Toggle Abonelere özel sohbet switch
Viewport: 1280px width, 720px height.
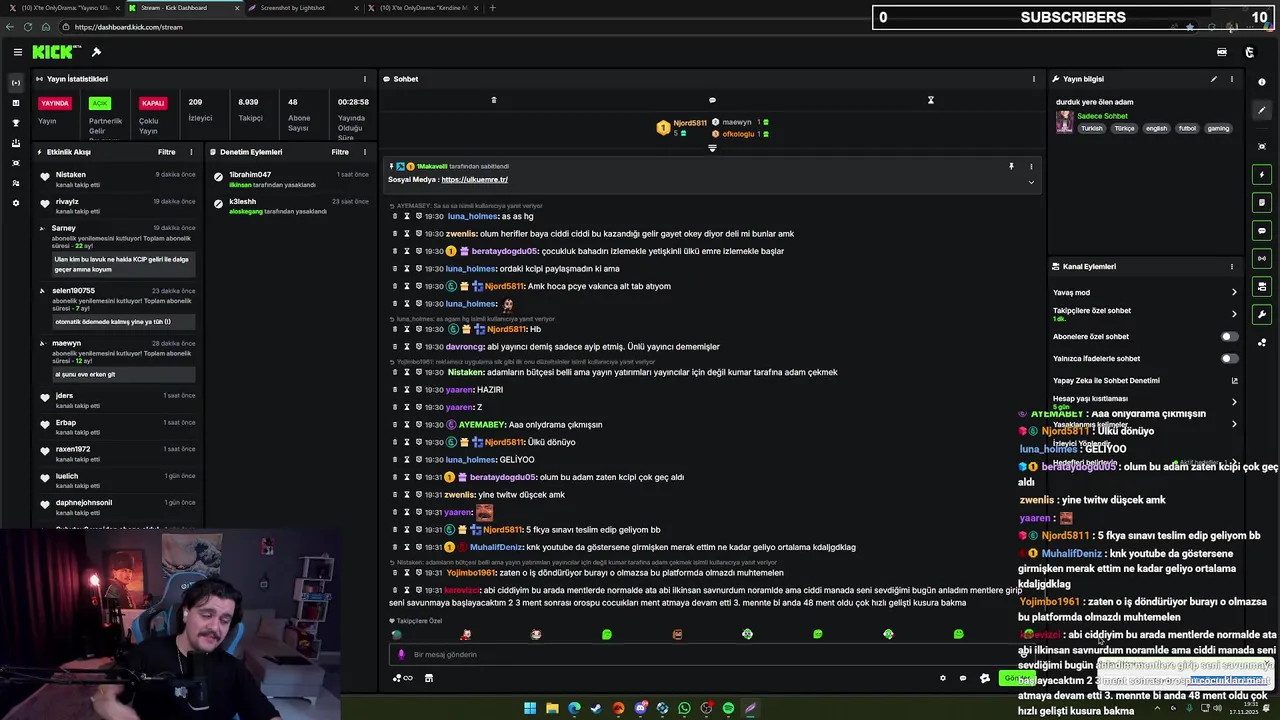pos(1229,337)
